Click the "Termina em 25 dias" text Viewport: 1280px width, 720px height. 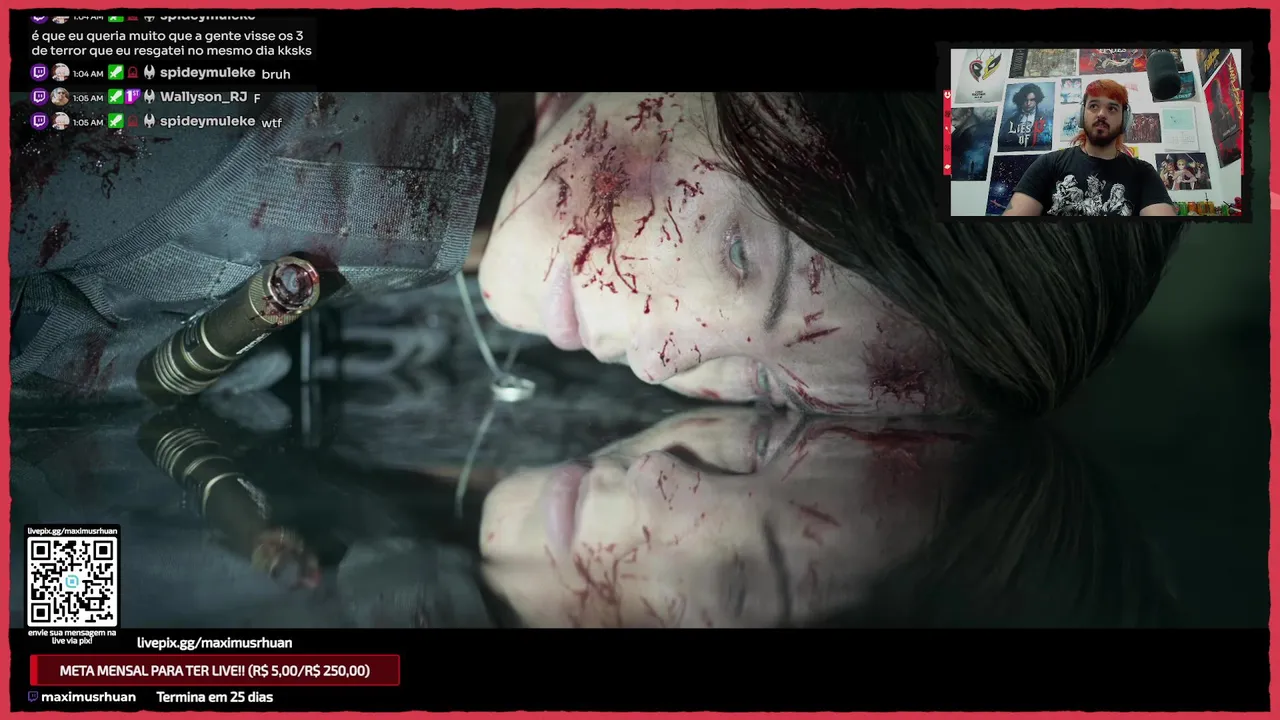pyautogui.click(x=214, y=697)
